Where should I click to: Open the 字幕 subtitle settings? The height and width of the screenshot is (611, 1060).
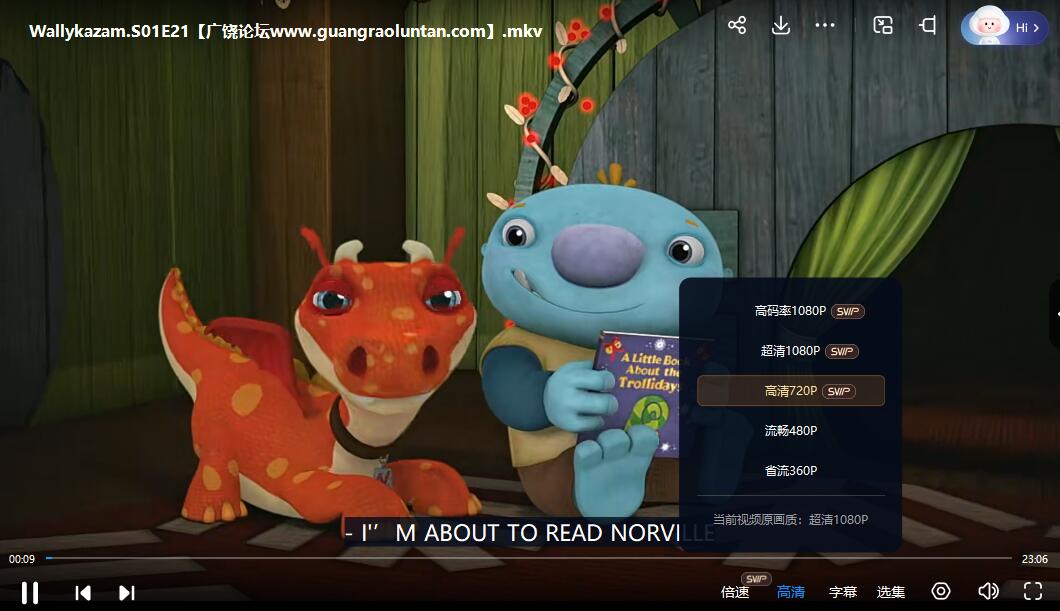pos(843,592)
